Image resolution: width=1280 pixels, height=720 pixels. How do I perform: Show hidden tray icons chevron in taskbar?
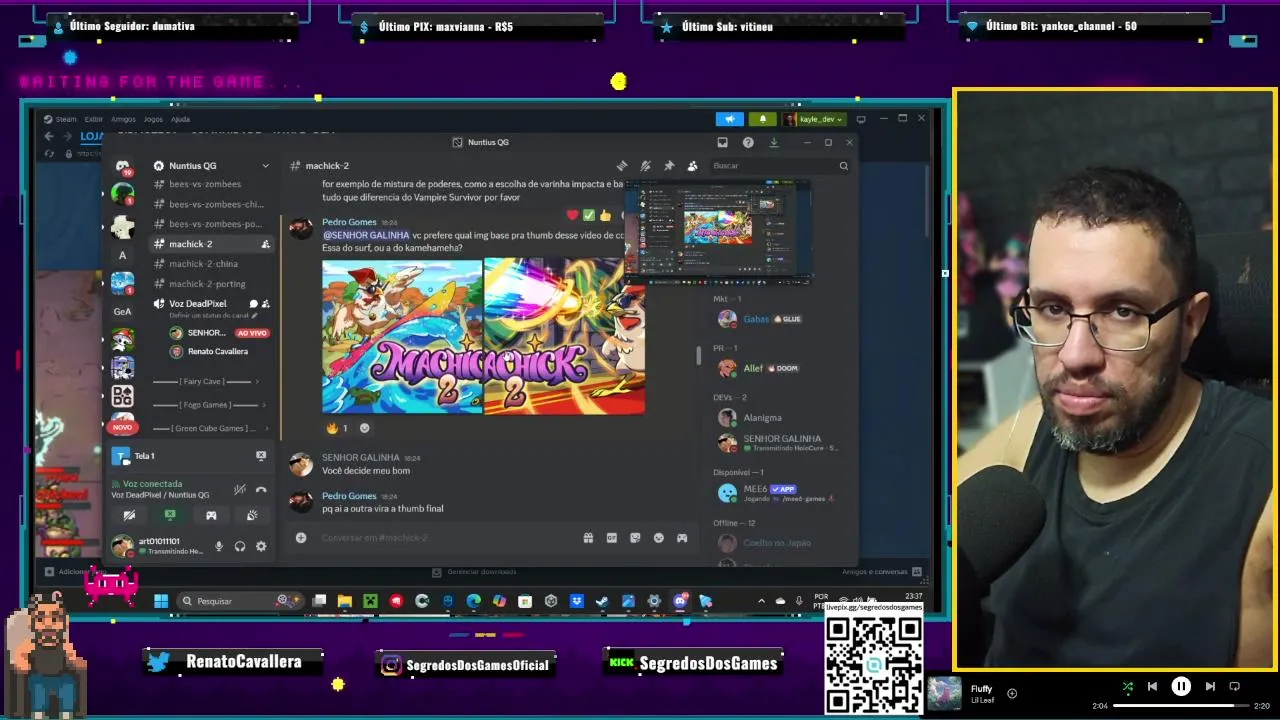(x=761, y=601)
